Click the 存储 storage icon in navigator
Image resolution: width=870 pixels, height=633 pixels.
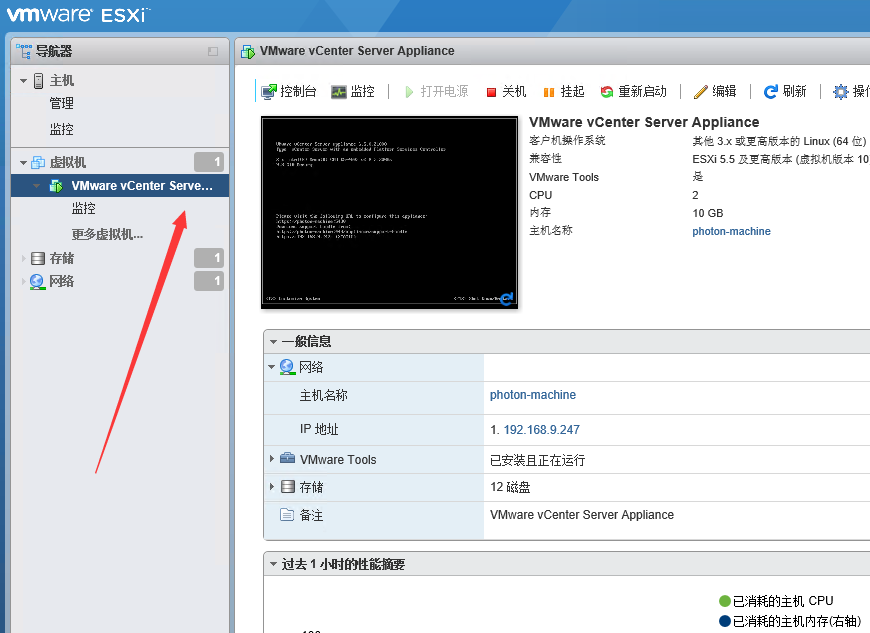tap(38, 259)
